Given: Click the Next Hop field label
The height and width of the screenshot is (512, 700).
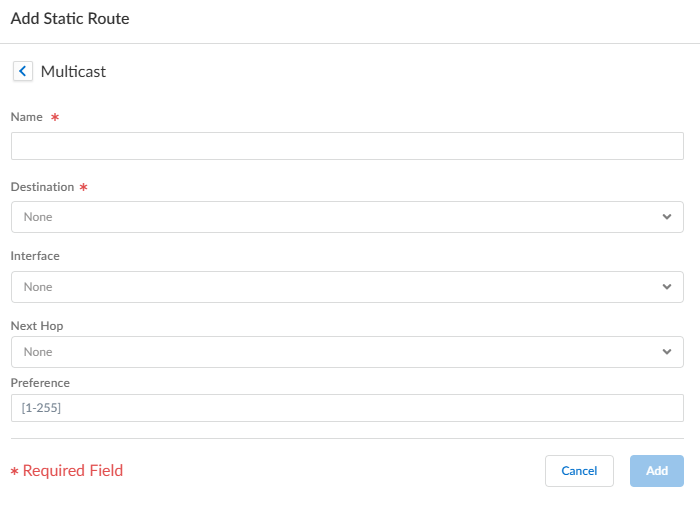Looking at the screenshot, I should pos(37,326).
